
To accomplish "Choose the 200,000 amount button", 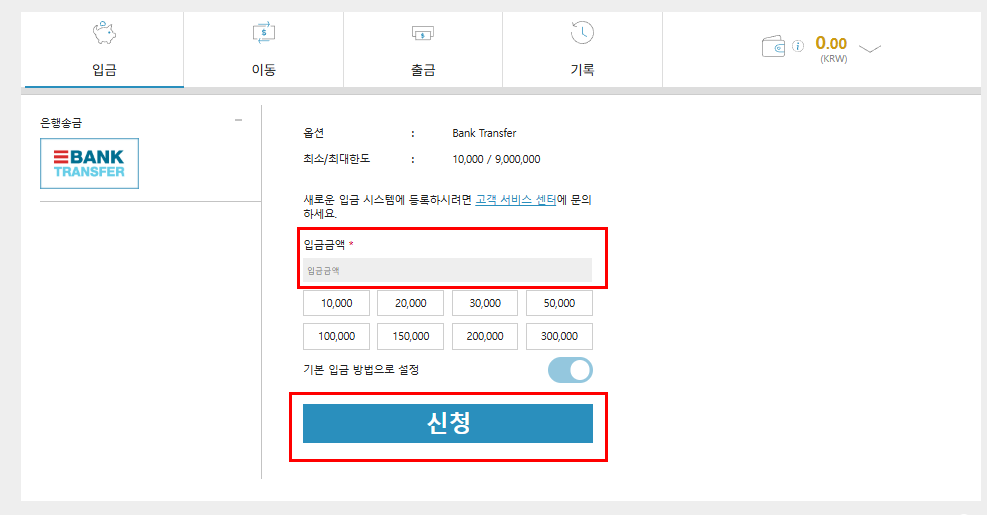I will [485, 336].
